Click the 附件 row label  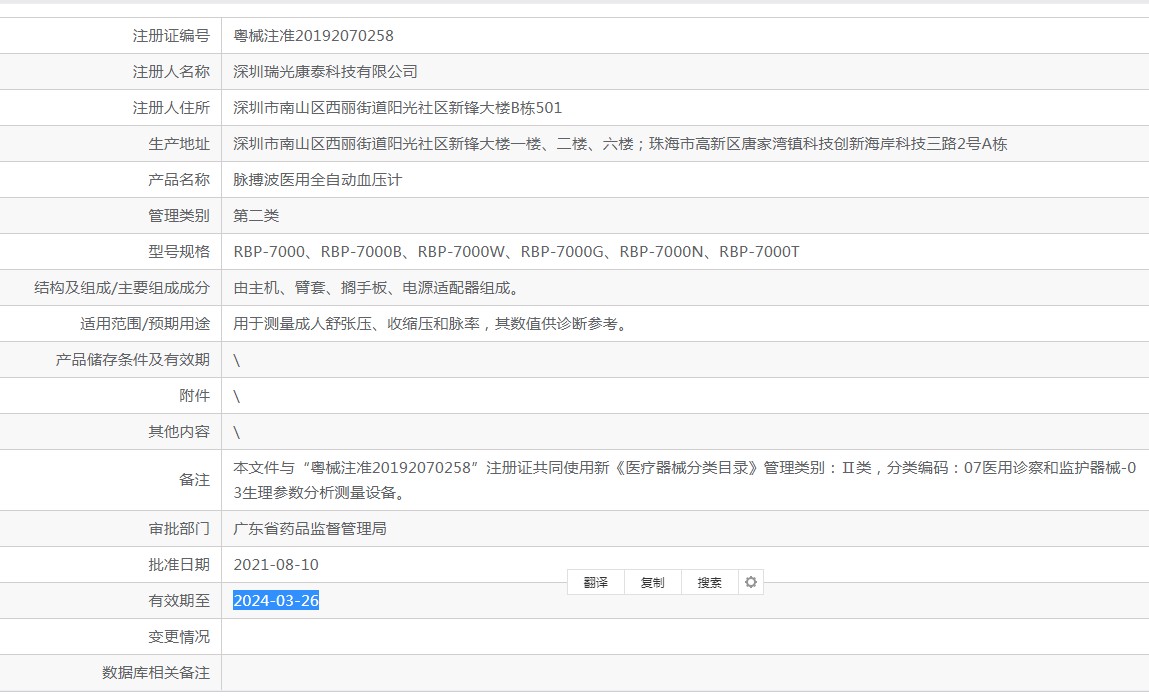[194, 396]
